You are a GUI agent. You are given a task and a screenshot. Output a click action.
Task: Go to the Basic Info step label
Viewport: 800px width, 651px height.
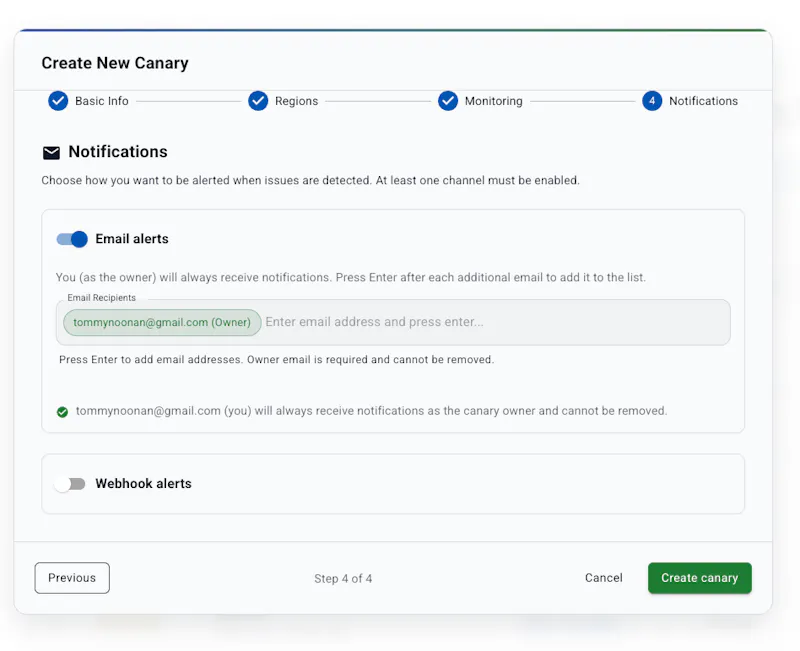click(102, 101)
